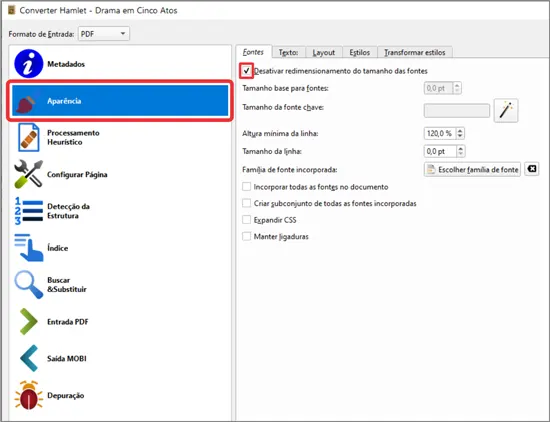Select the Entrada PDF arrow icon

(x=28, y=321)
